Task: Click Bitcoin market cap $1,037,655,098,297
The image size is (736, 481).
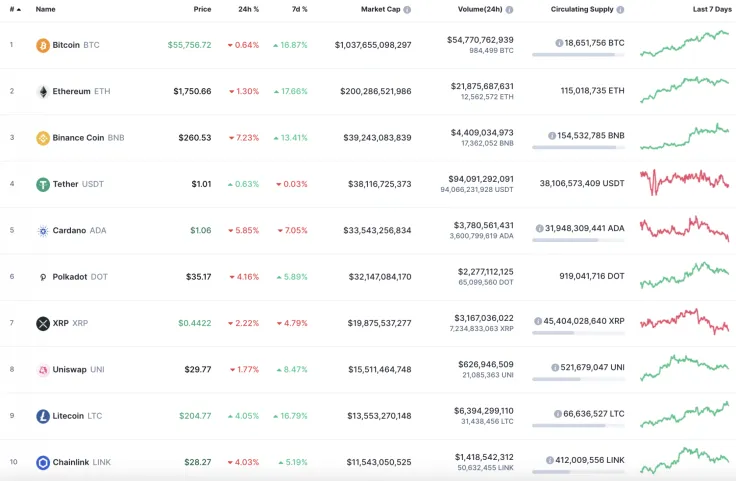Action: pos(373,45)
